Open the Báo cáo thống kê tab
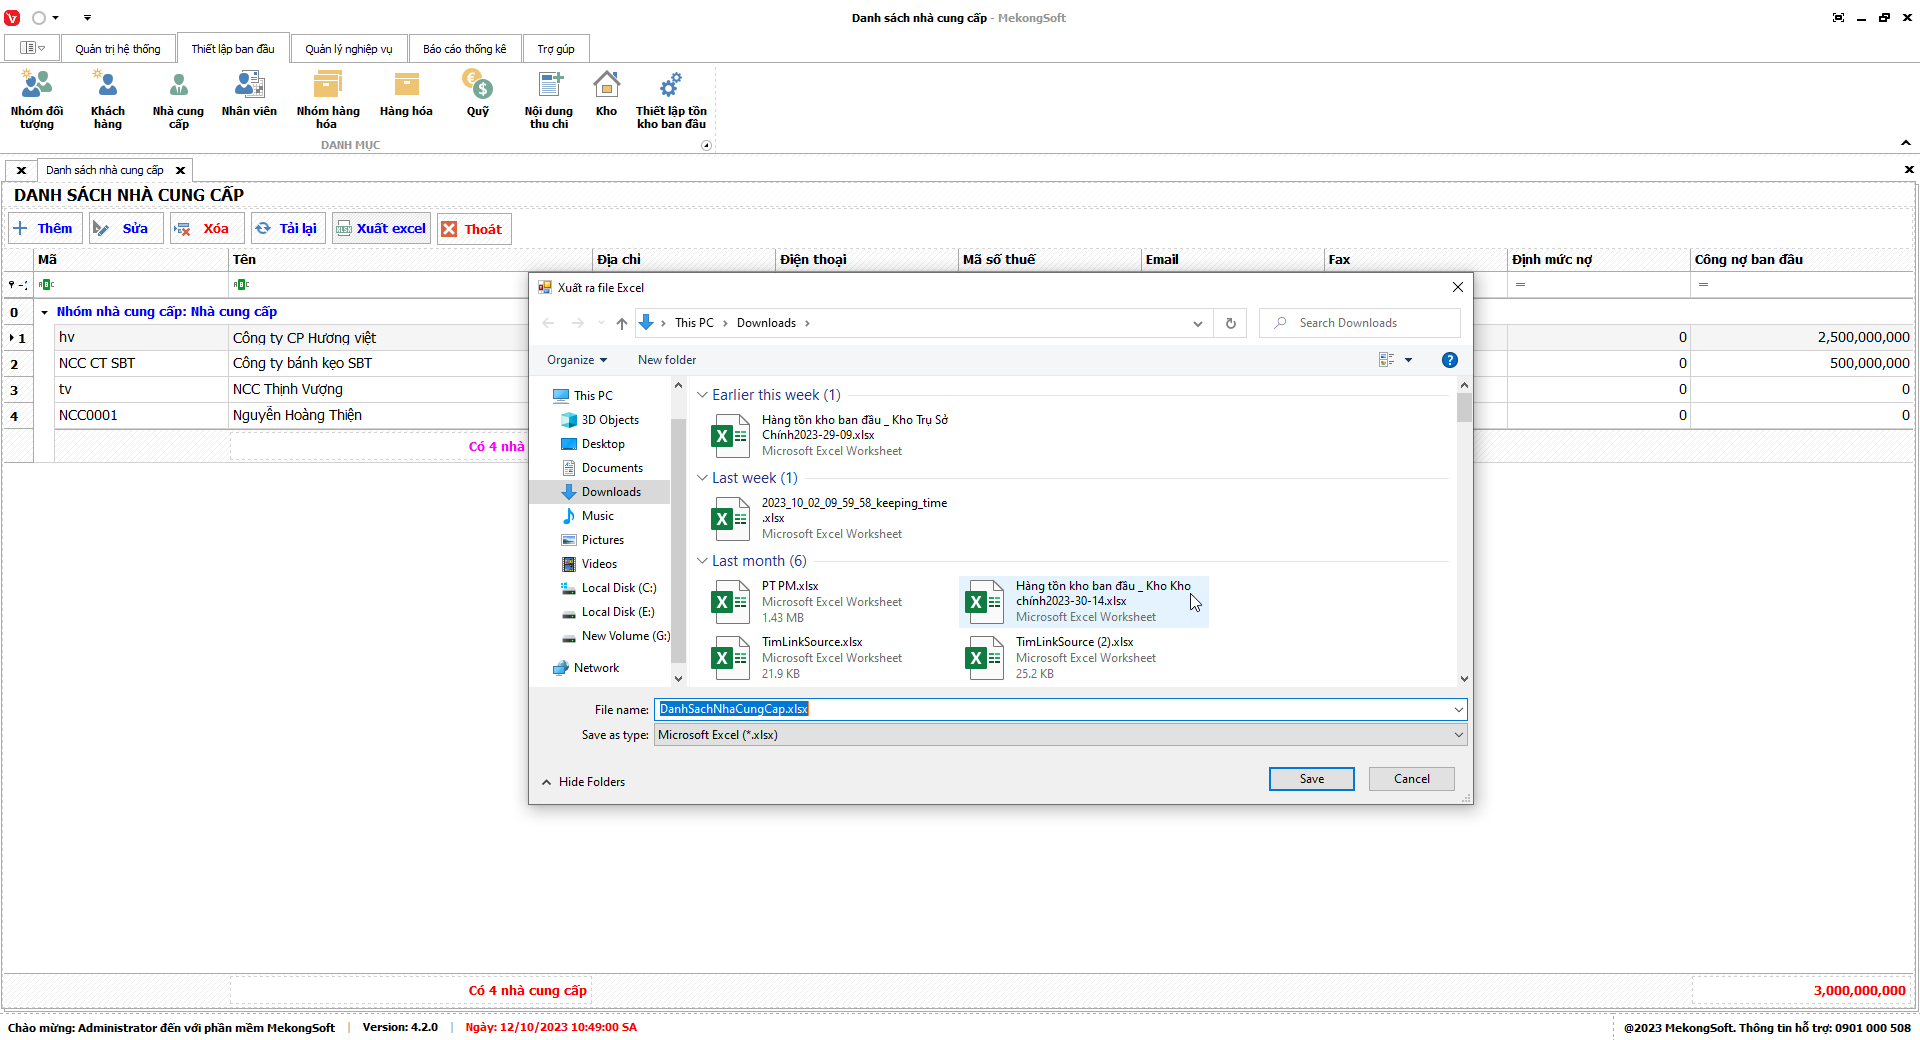Screen dimensions: 1920x1040 pyautogui.click(x=464, y=49)
